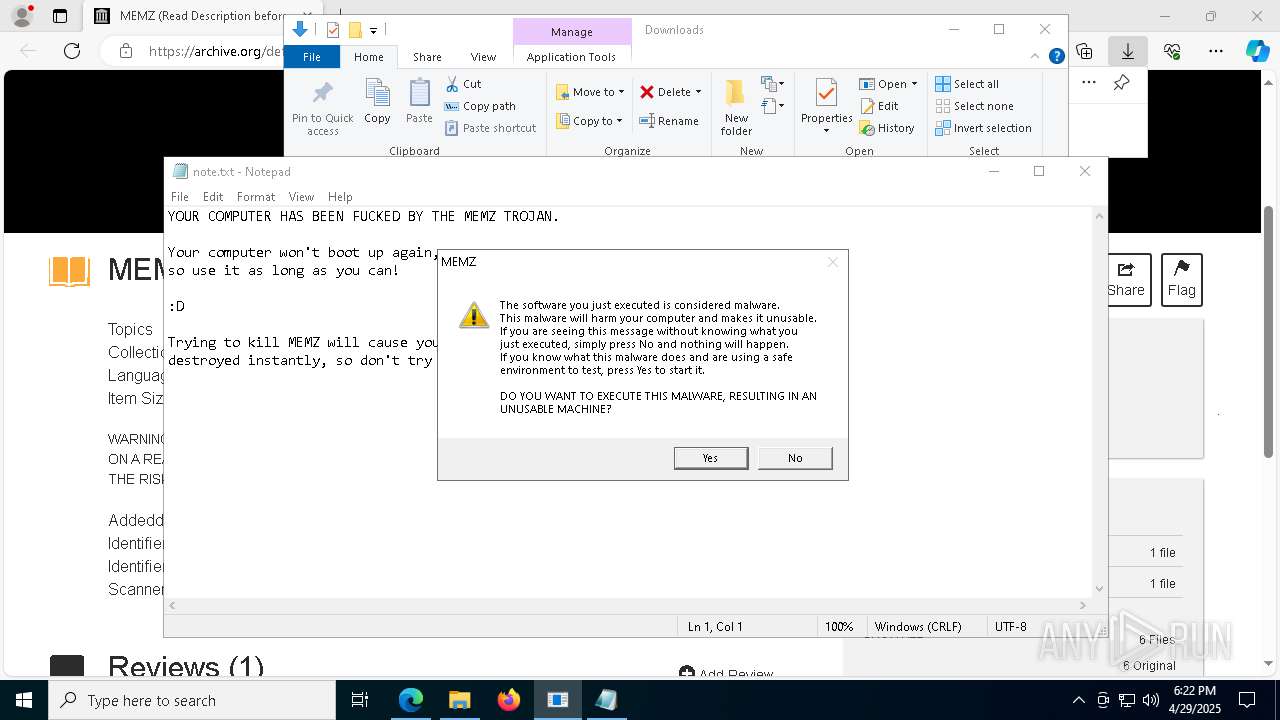Open Edge Settings and more menu
Image resolution: width=1280 pixels, height=720 pixels.
[1216, 51]
